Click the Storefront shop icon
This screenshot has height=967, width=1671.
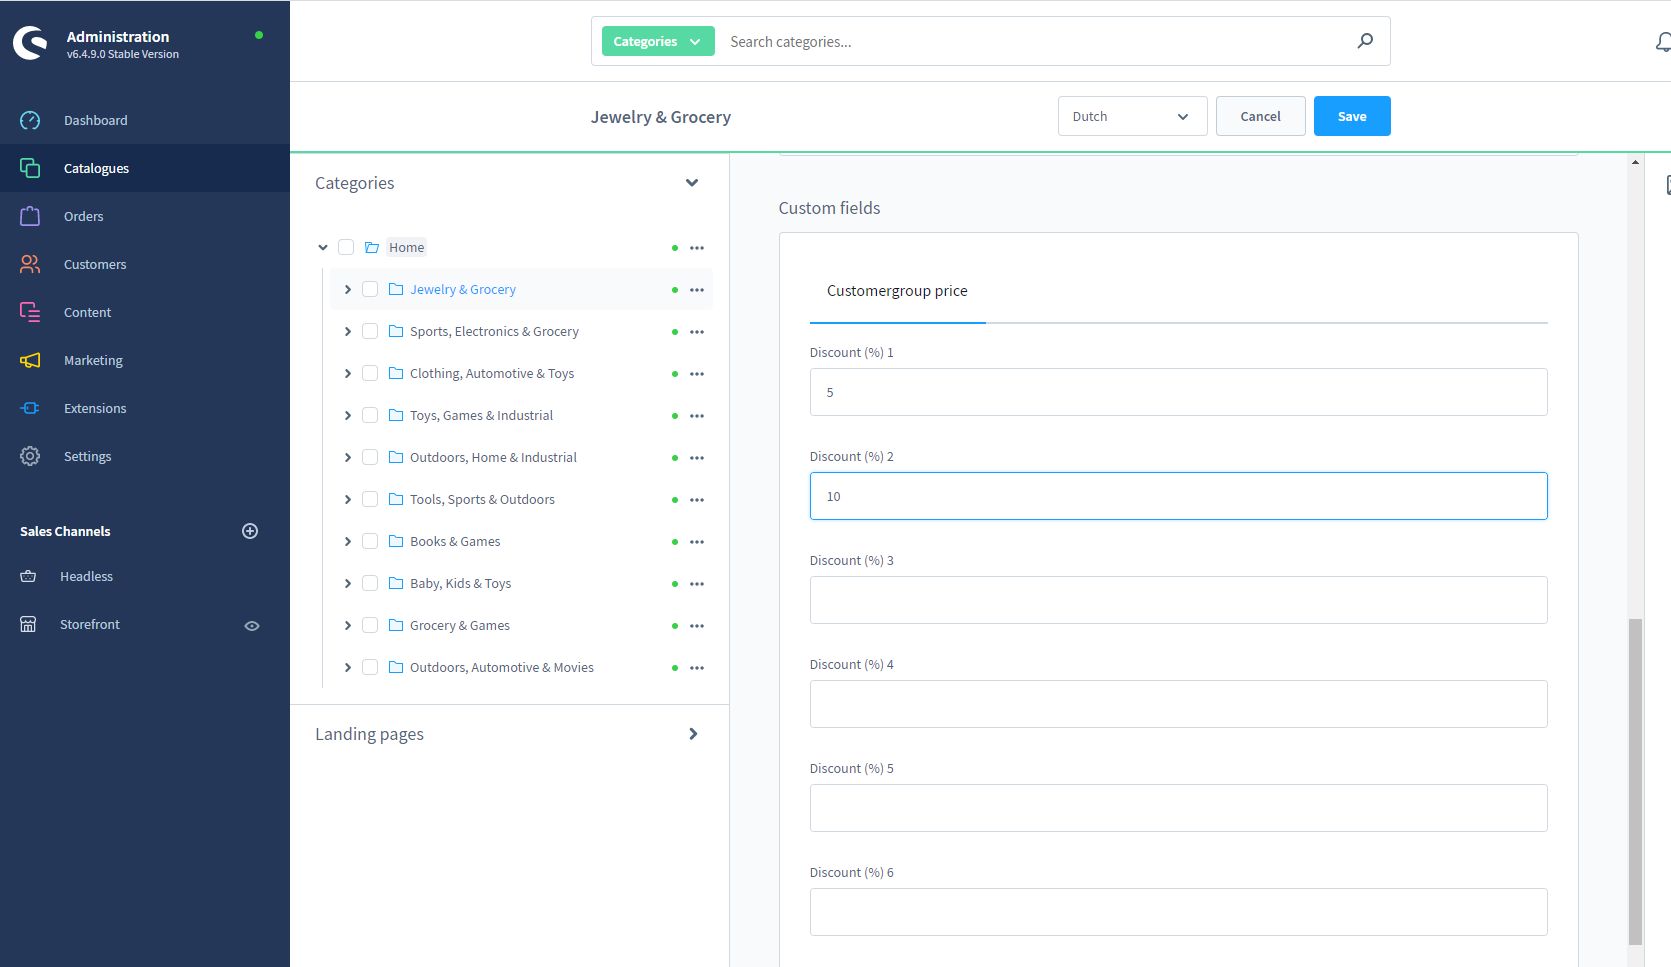(x=28, y=624)
